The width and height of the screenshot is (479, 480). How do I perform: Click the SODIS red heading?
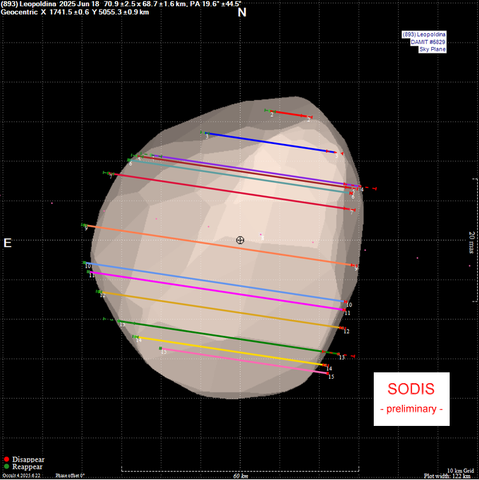click(411, 389)
